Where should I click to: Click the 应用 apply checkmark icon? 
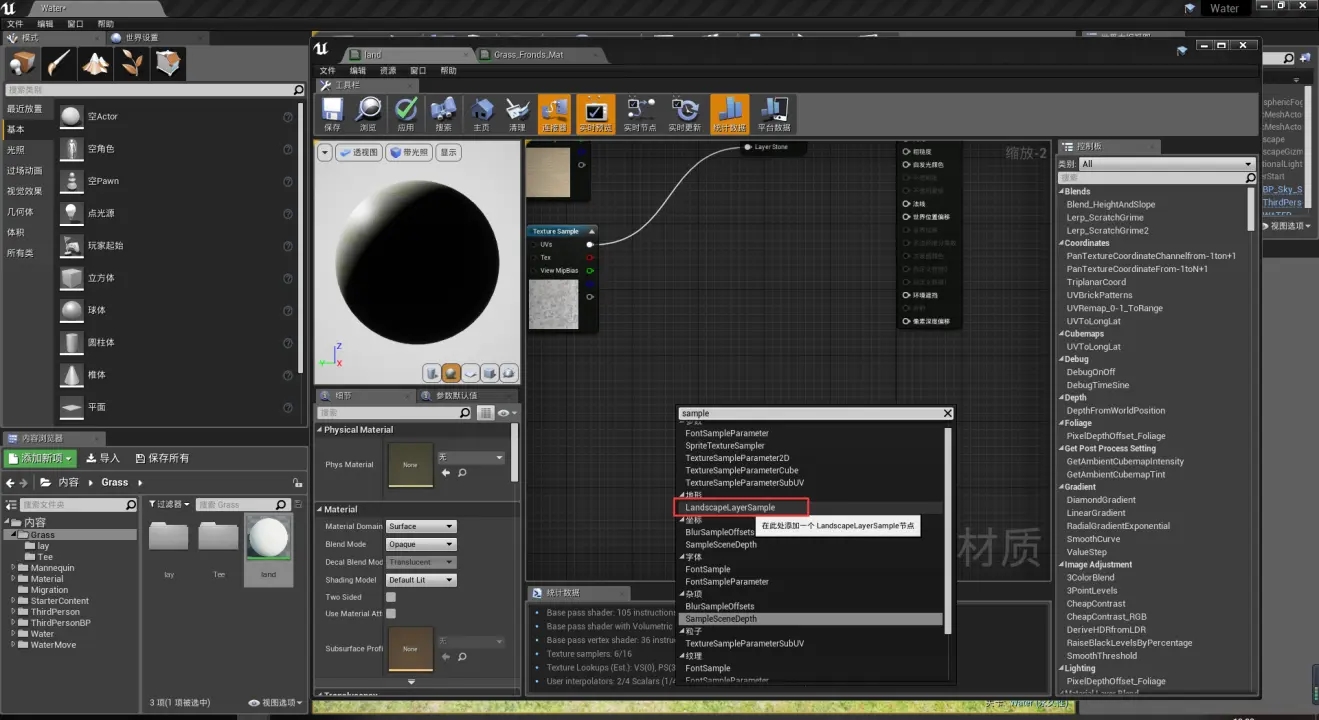406,110
